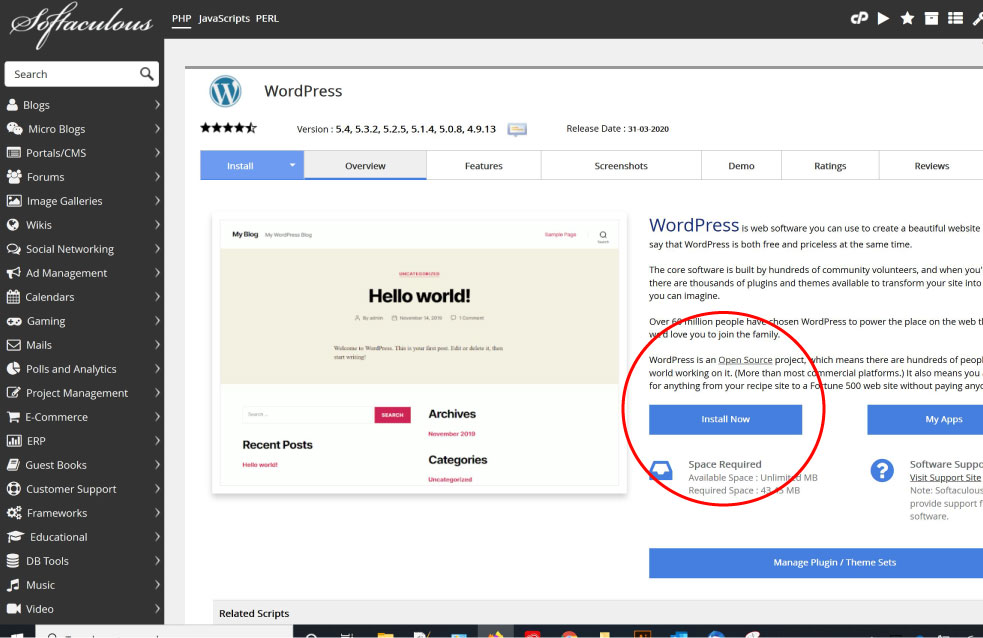The image size is (983, 638).
Task: Click the WordPress logo icon
Action: click(225, 91)
